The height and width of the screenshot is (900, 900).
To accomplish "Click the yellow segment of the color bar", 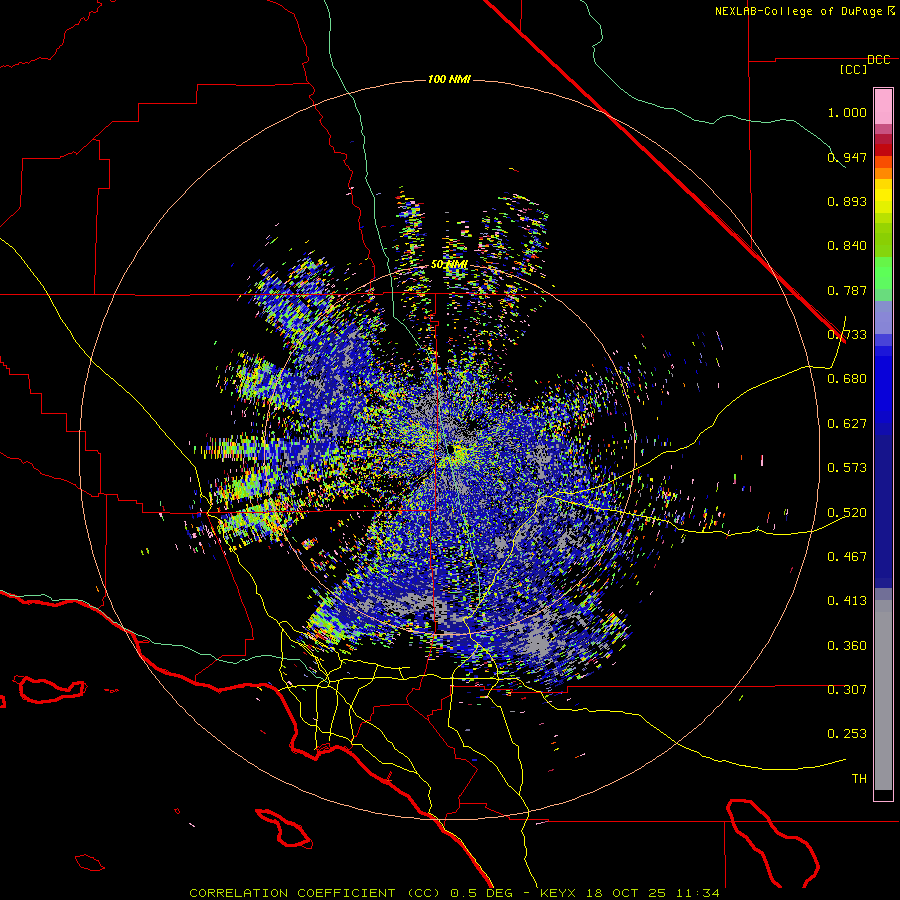I will tap(883, 196).
